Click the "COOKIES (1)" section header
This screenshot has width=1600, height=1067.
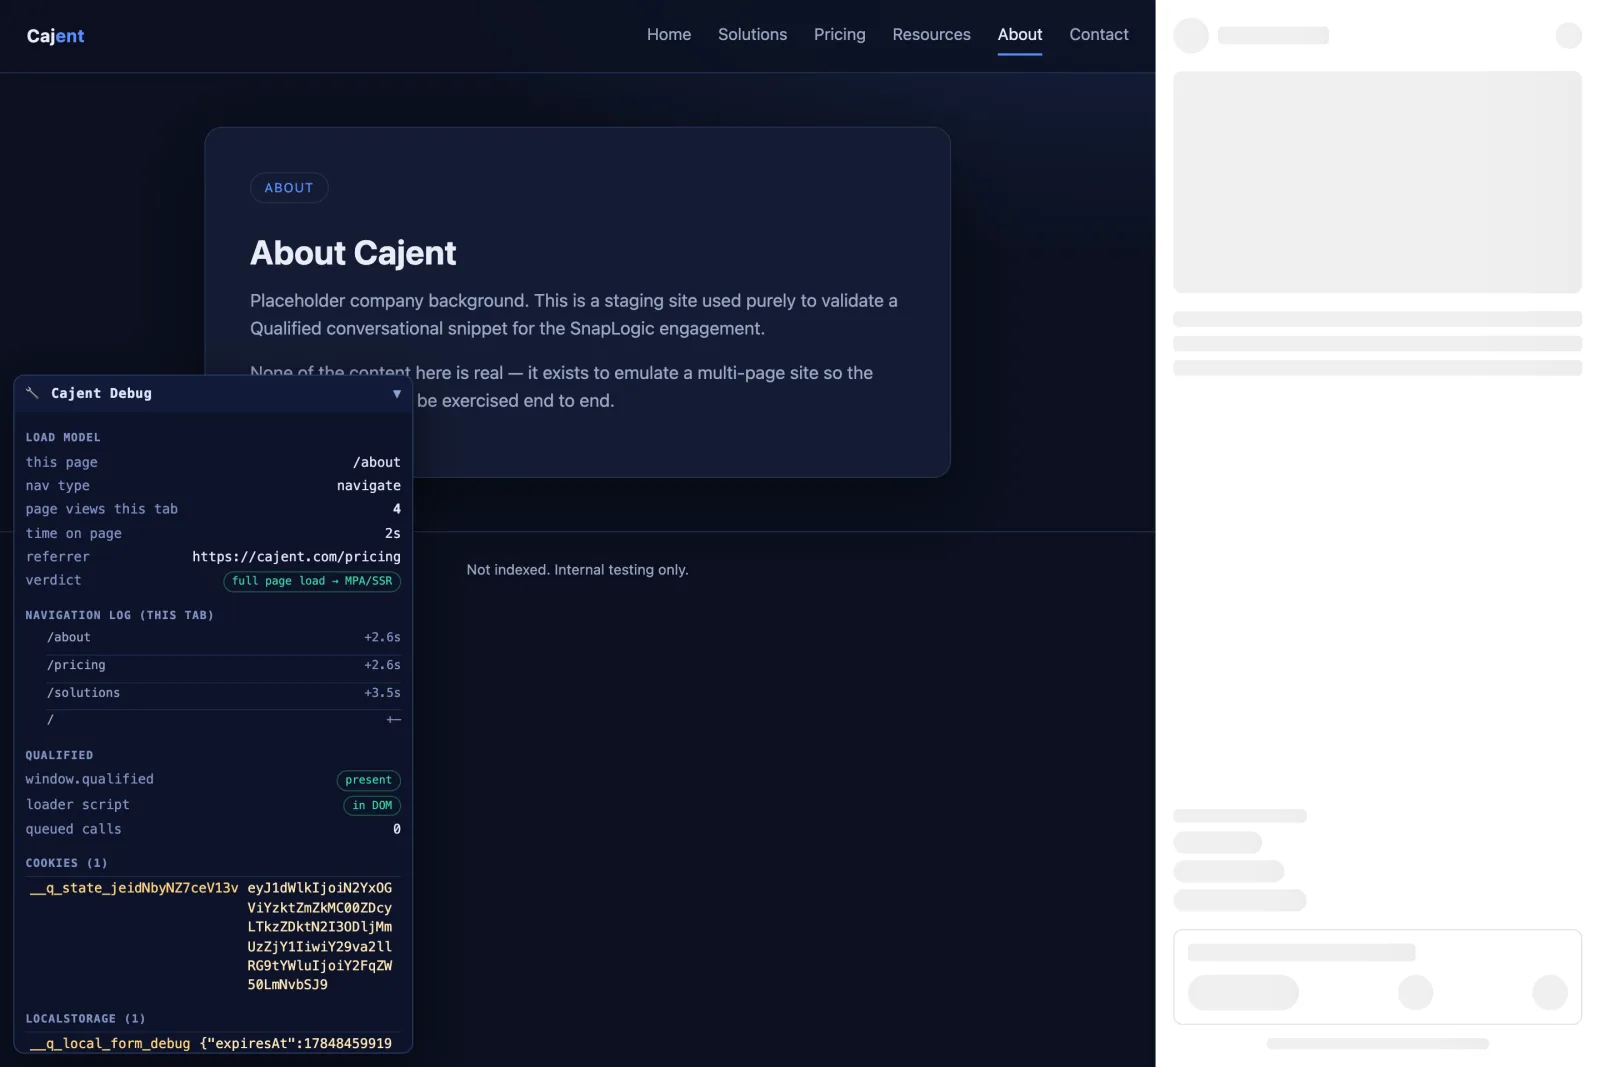pyautogui.click(x=66, y=863)
